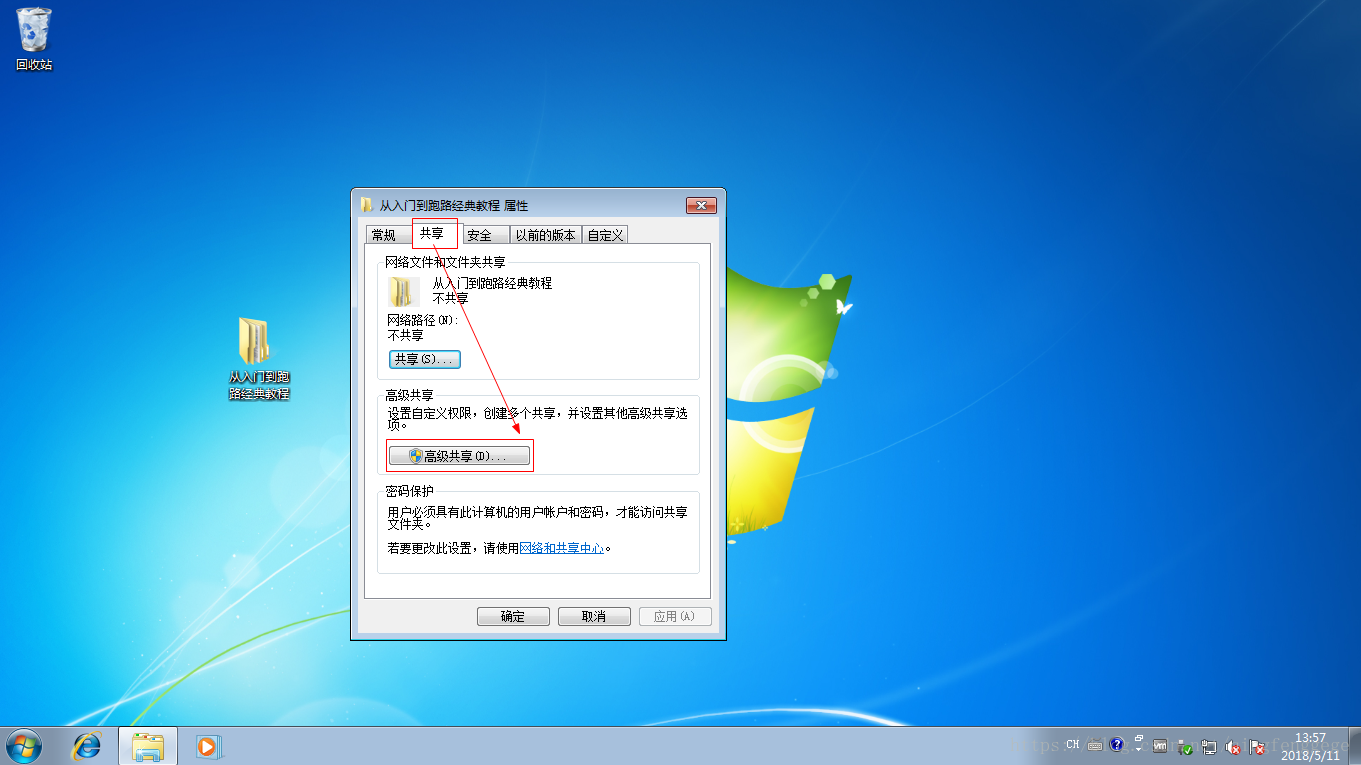Open the VMware Tools tray icon
Screen dimensions: 1361x765
click(x=1160, y=746)
